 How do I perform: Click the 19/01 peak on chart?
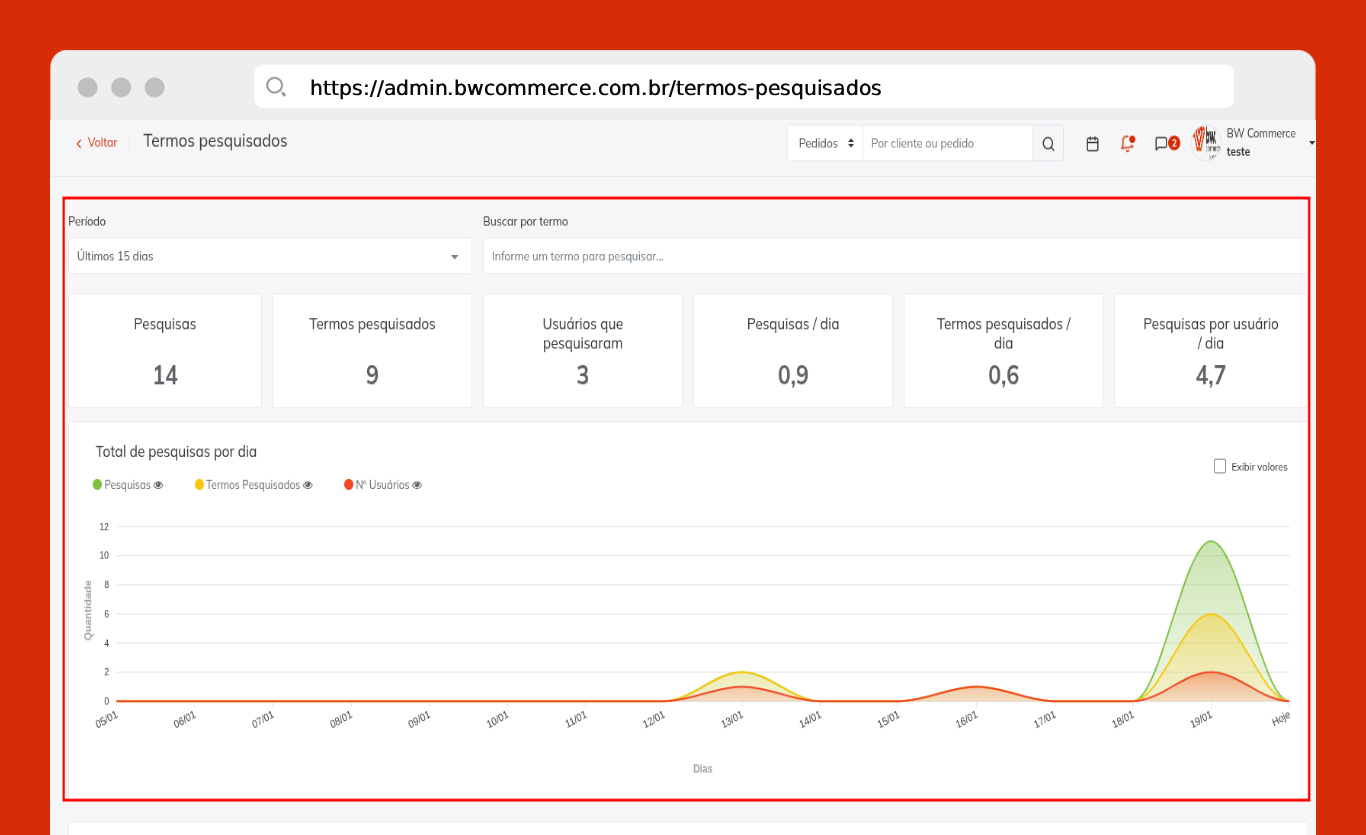pyautogui.click(x=1211, y=542)
